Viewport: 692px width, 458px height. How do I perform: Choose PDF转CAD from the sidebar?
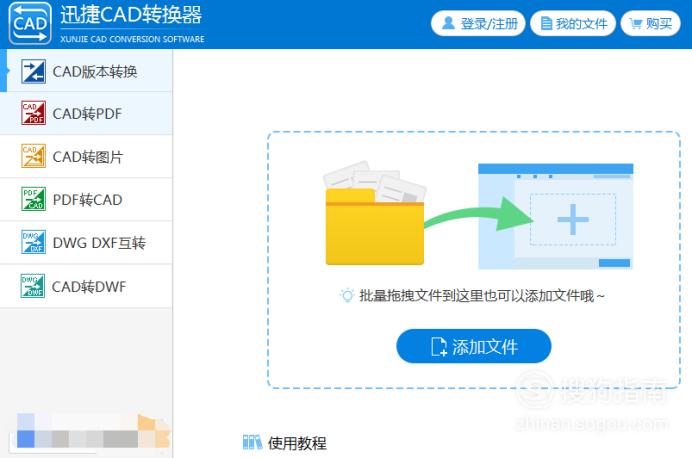(x=86, y=199)
